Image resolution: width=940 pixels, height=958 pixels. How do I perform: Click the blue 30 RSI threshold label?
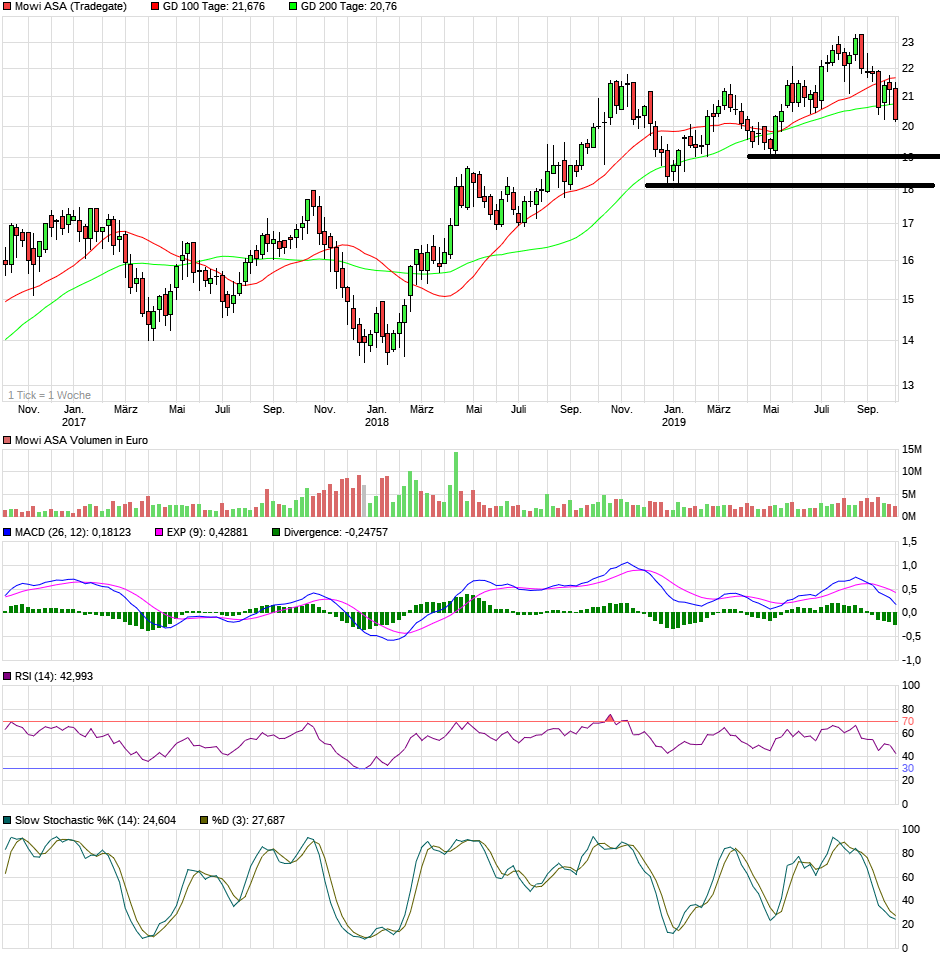pos(908,768)
